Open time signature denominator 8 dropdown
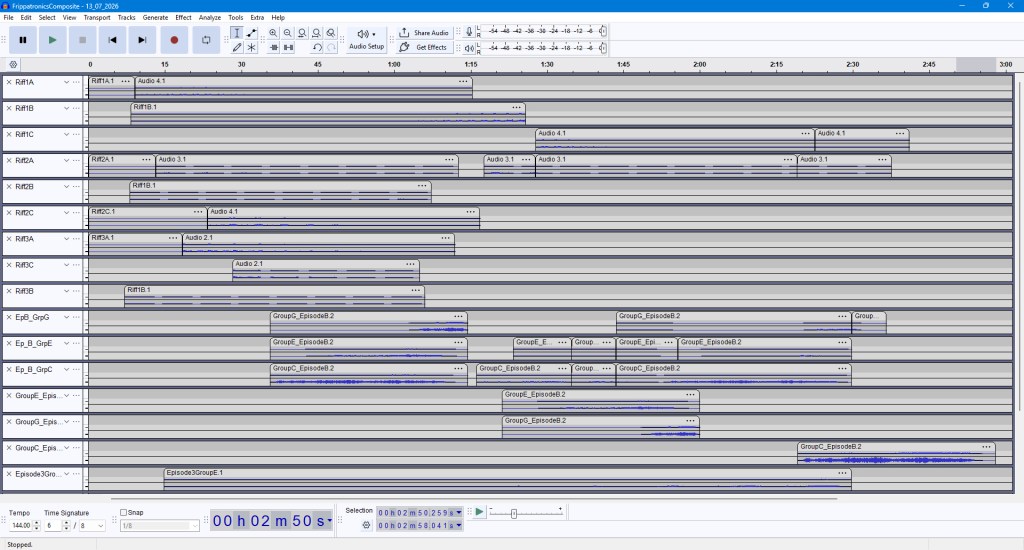This screenshot has width=1024, height=550. [x=91, y=526]
